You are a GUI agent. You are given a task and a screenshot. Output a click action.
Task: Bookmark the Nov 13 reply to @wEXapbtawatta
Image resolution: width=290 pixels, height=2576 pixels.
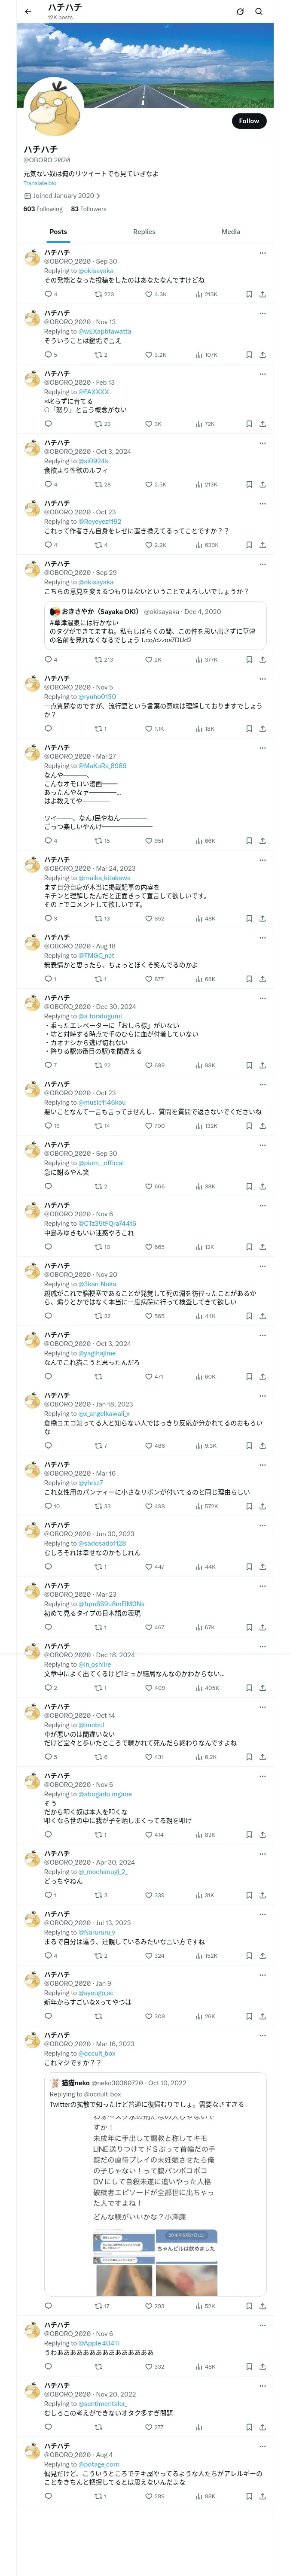click(249, 355)
